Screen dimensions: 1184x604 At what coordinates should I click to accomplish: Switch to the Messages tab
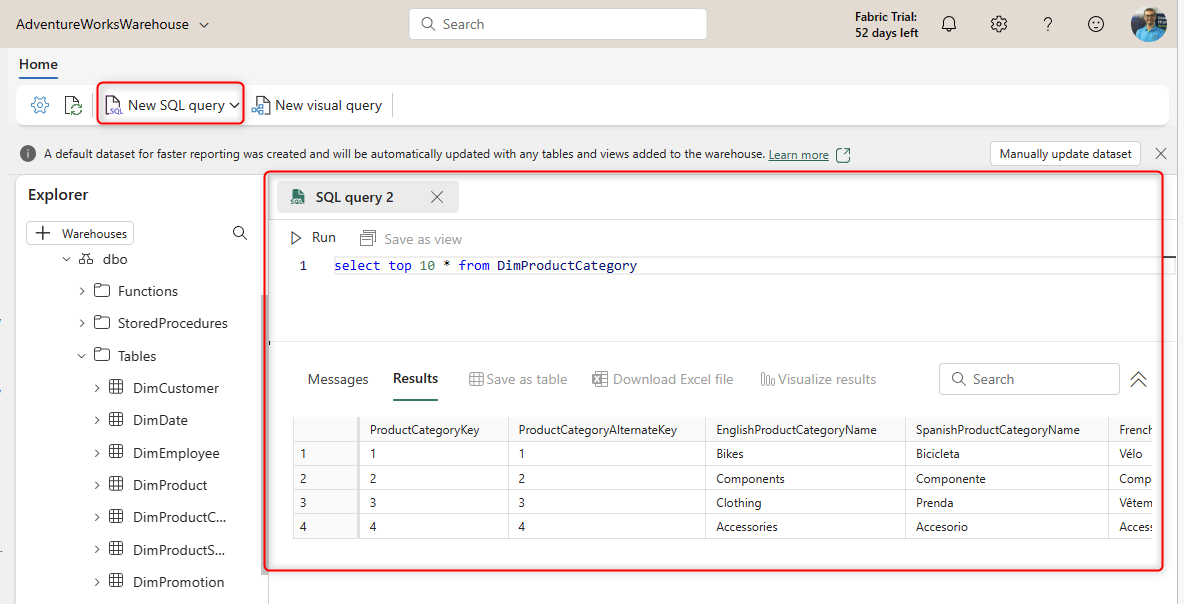click(x=338, y=379)
